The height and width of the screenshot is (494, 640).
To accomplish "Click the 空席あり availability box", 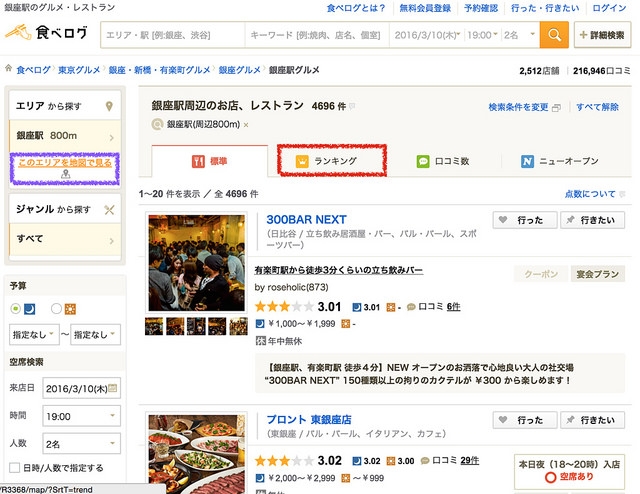I will [x=569, y=471].
